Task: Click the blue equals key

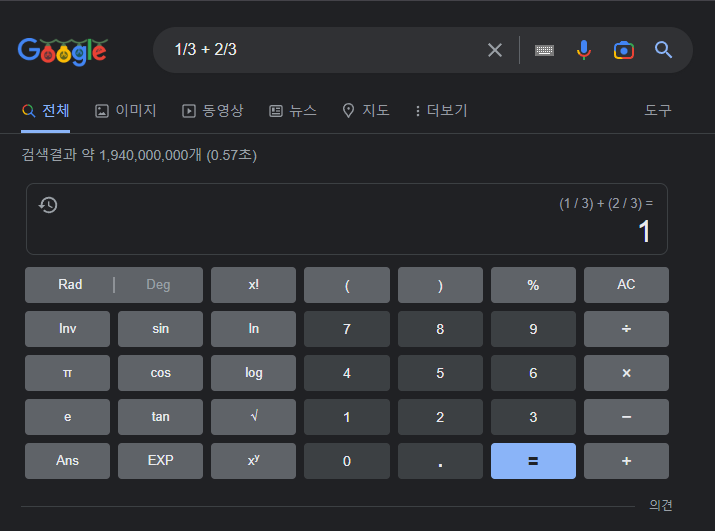Action: [x=533, y=461]
